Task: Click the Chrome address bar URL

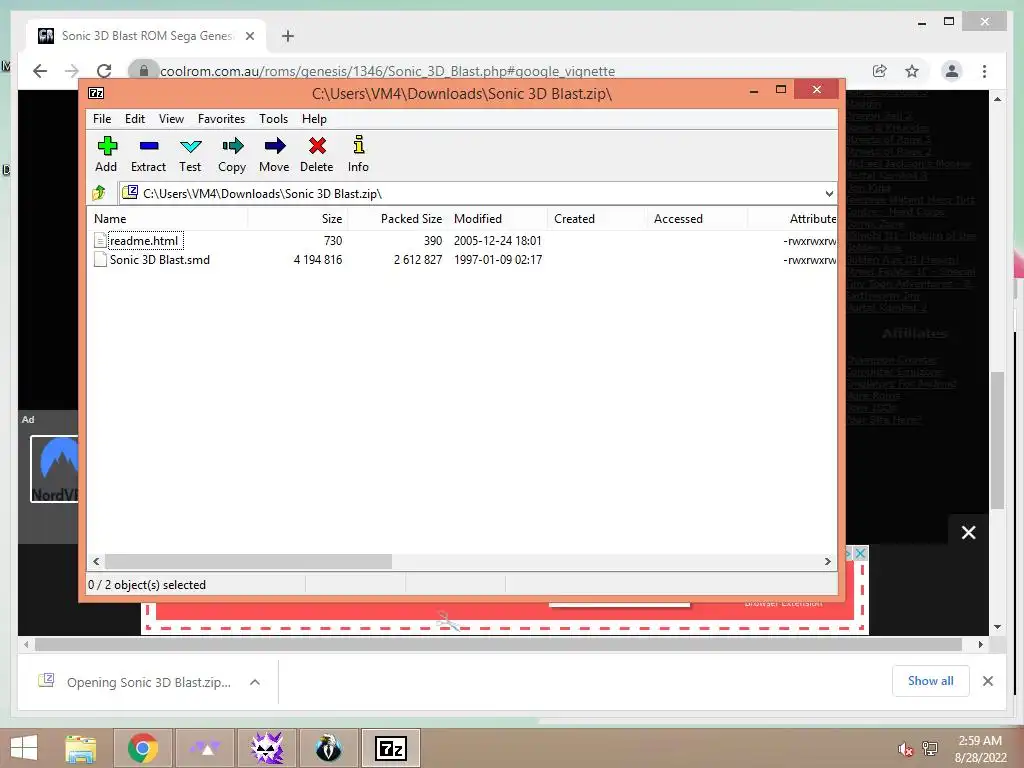Action: pos(387,71)
